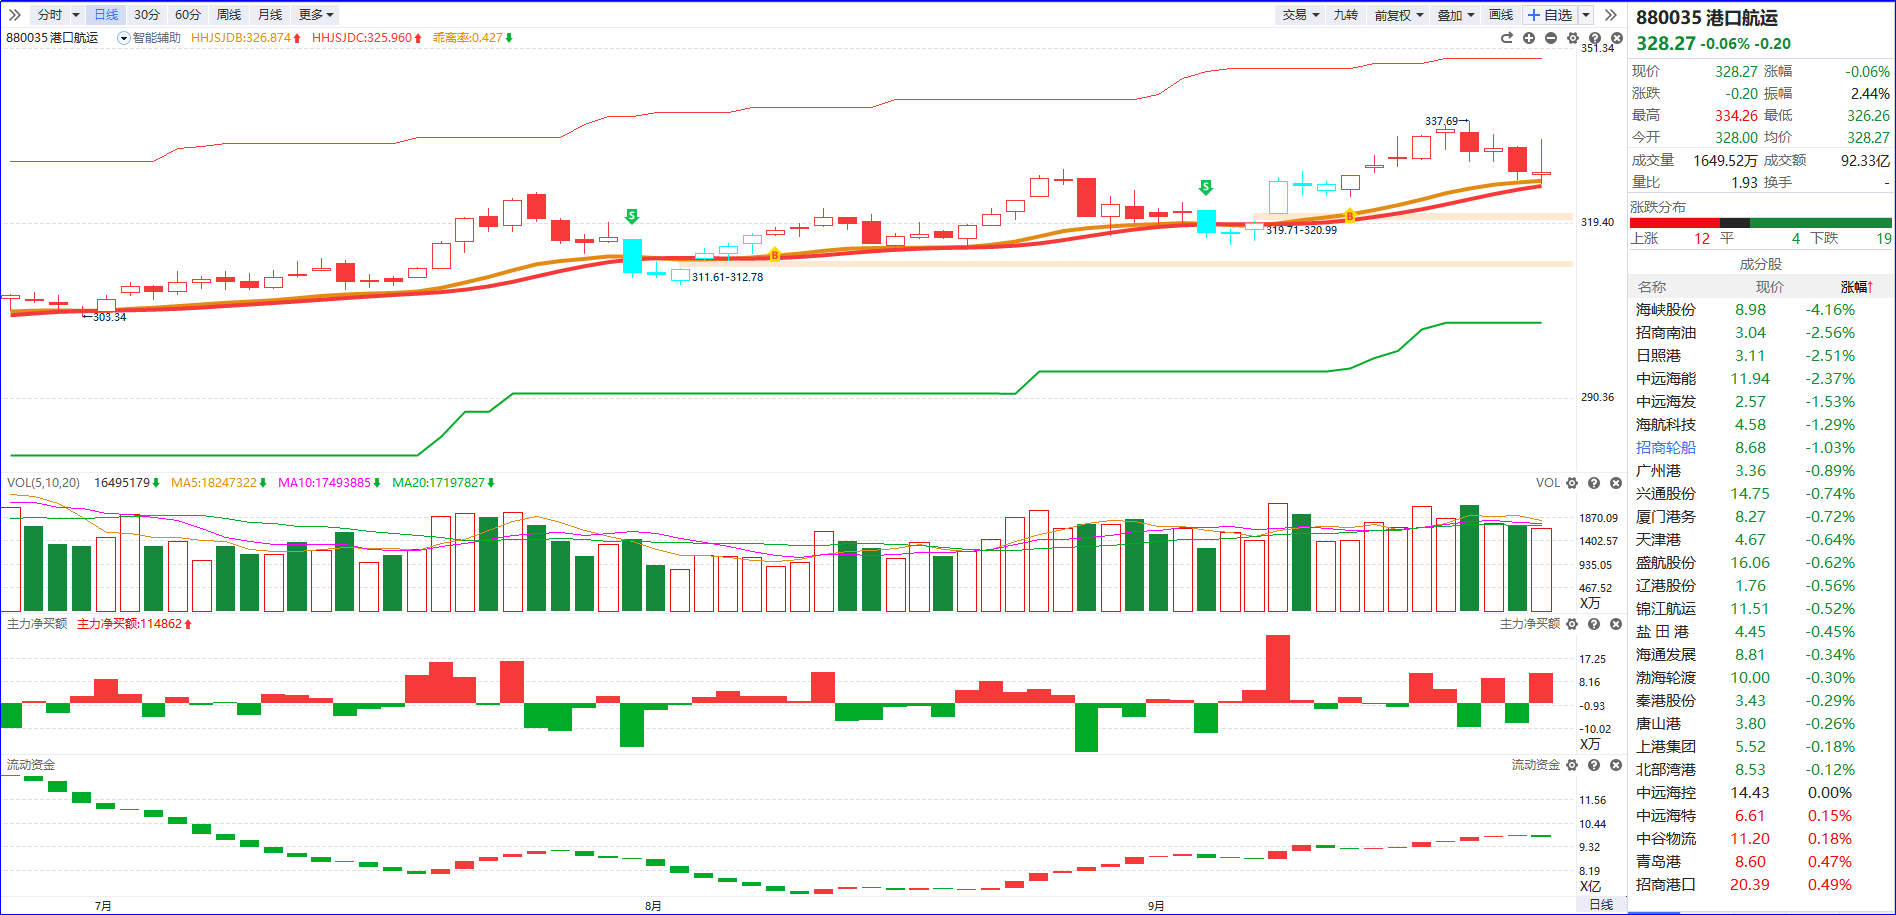Viewport: 1896px width, 915px height.
Task: Click 880035 港口航运 title in right panel
Action: click(1706, 18)
